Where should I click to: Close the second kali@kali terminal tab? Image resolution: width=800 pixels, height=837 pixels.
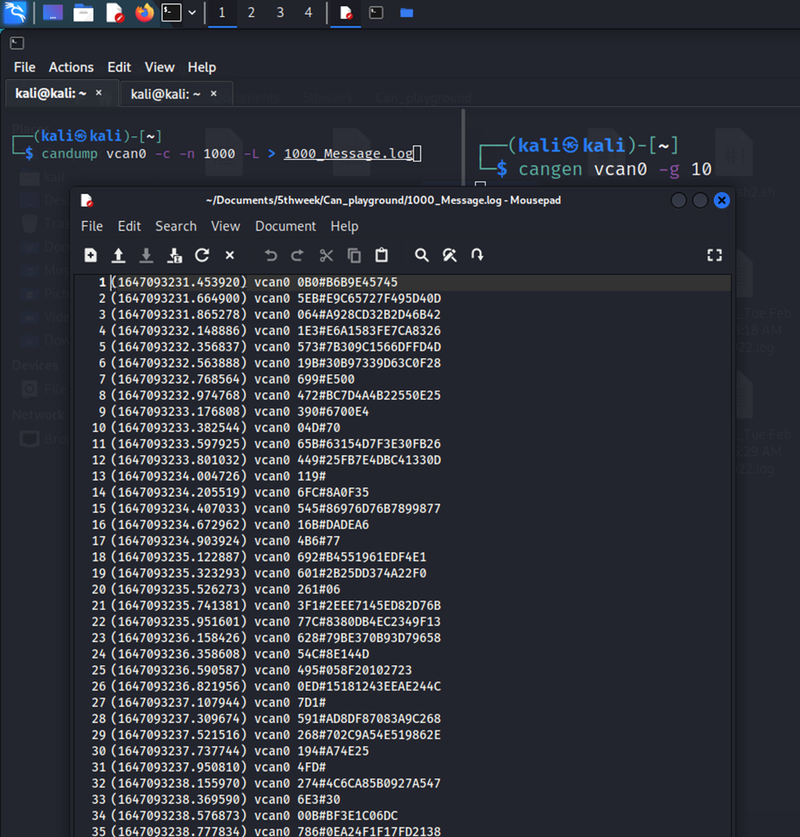[213, 93]
